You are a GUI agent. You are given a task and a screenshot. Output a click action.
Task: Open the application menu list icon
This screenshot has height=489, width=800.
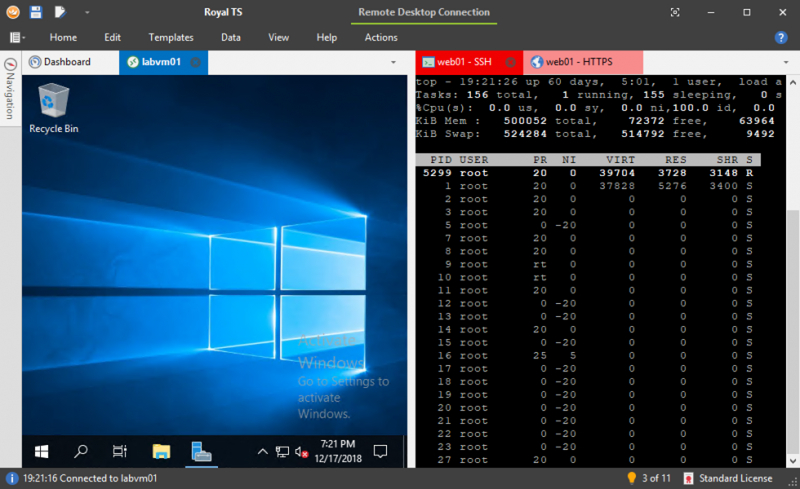pos(16,37)
